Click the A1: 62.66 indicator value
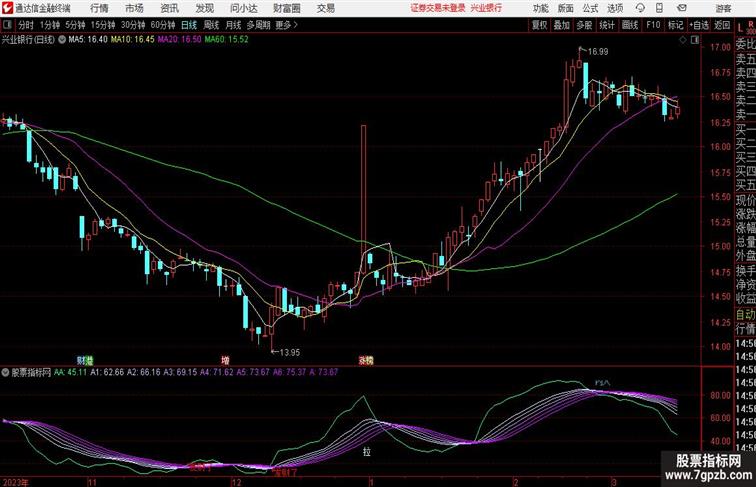This screenshot has height=487, width=756. (x=107, y=372)
